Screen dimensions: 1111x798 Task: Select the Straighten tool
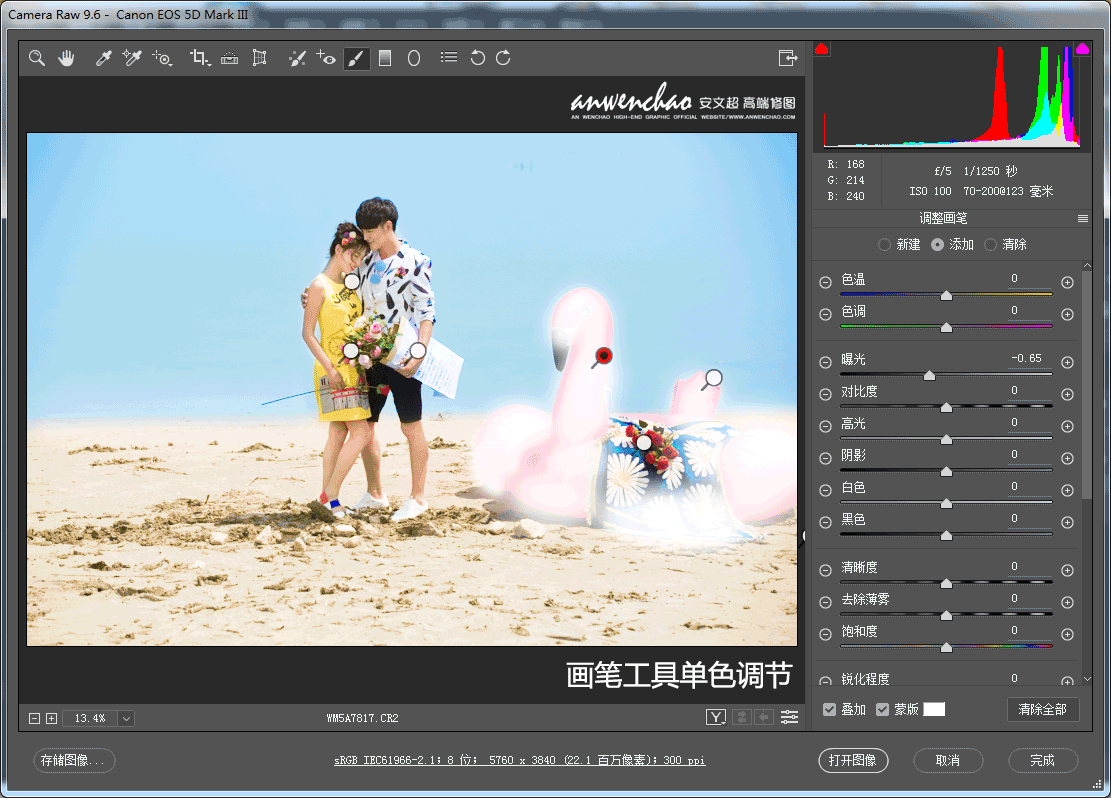pos(230,58)
